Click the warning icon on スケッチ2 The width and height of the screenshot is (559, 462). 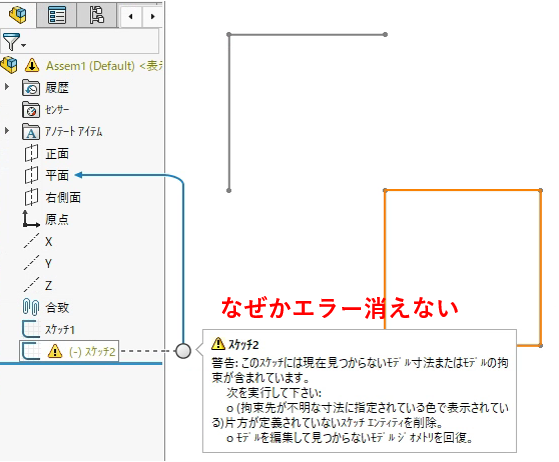click(55, 351)
